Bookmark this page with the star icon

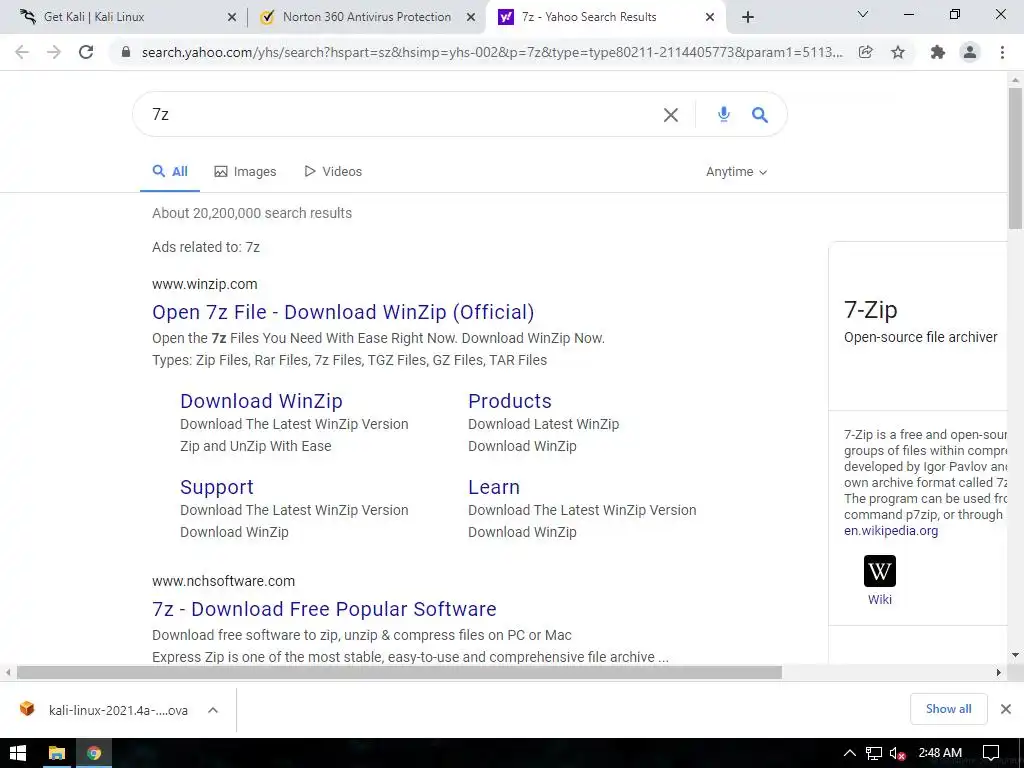898,52
